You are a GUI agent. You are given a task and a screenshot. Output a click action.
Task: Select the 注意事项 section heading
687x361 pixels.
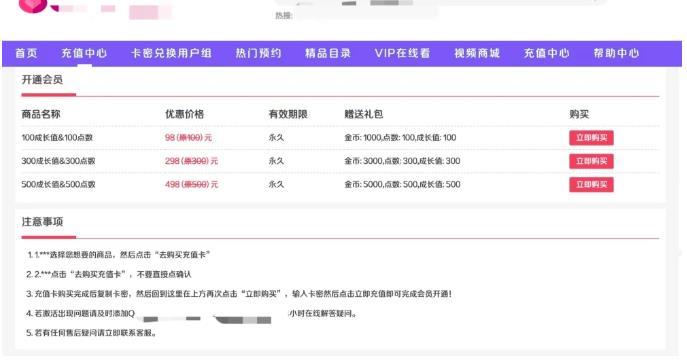pos(42,222)
